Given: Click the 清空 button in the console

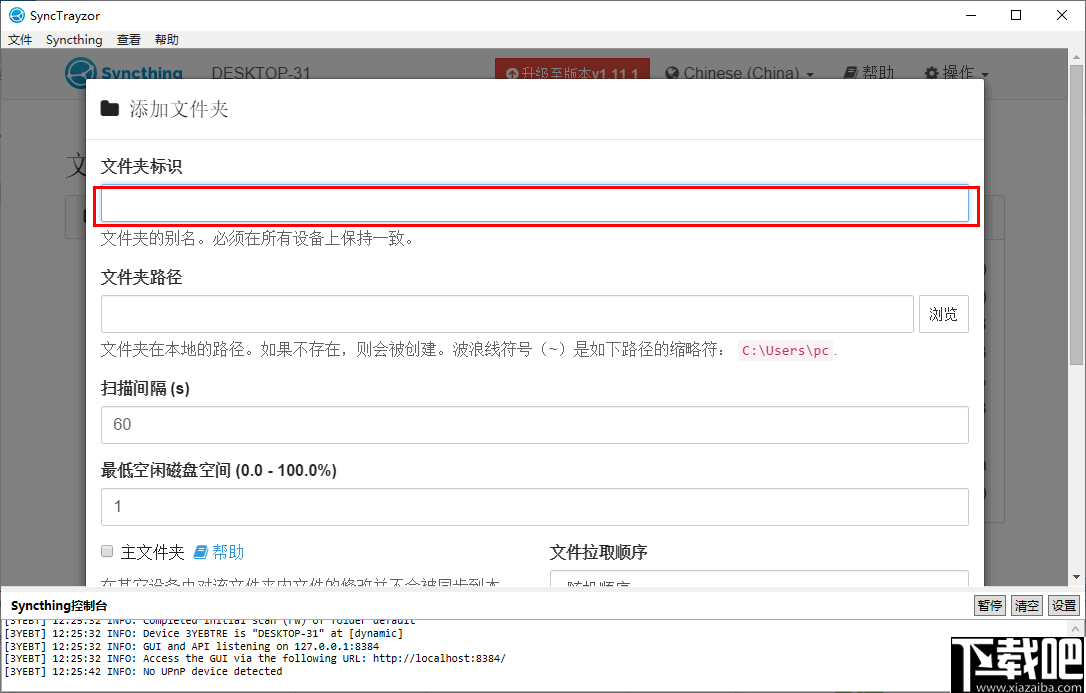Looking at the screenshot, I should [1026, 605].
